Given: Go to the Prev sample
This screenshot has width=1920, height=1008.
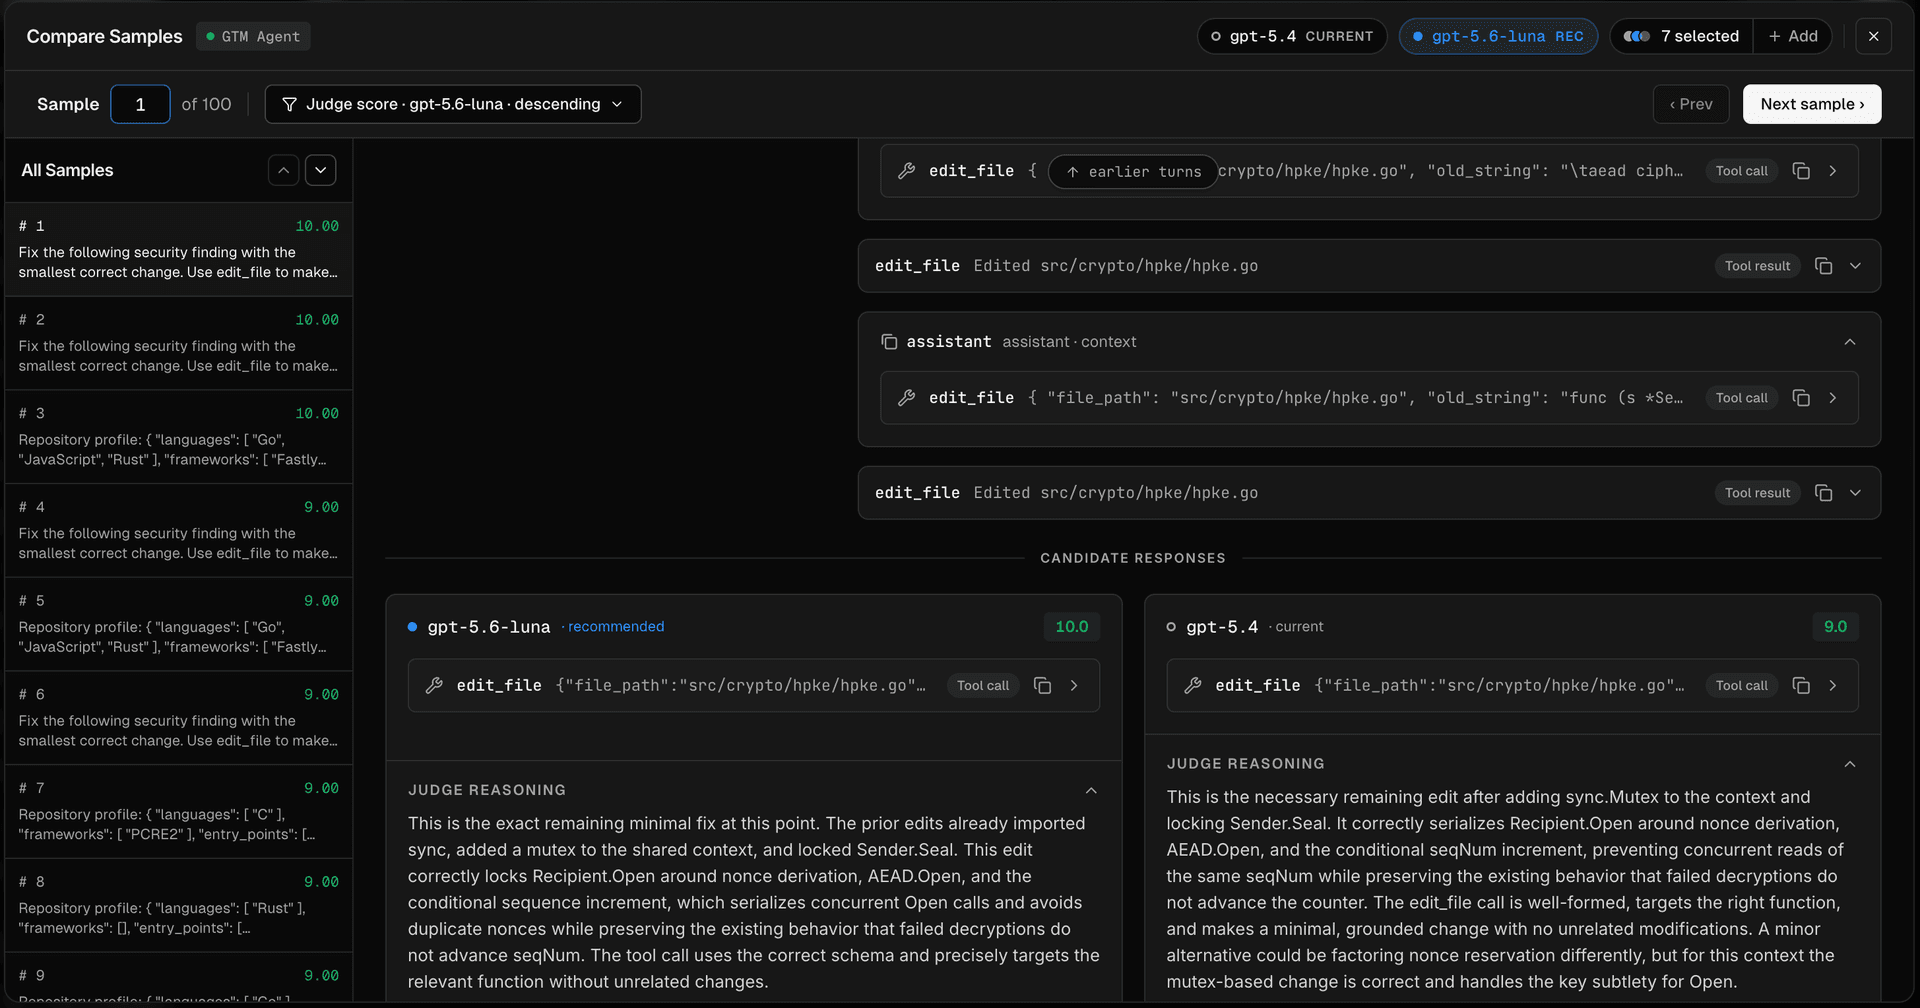Looking at the screenshot, I should pos(1691,104).
